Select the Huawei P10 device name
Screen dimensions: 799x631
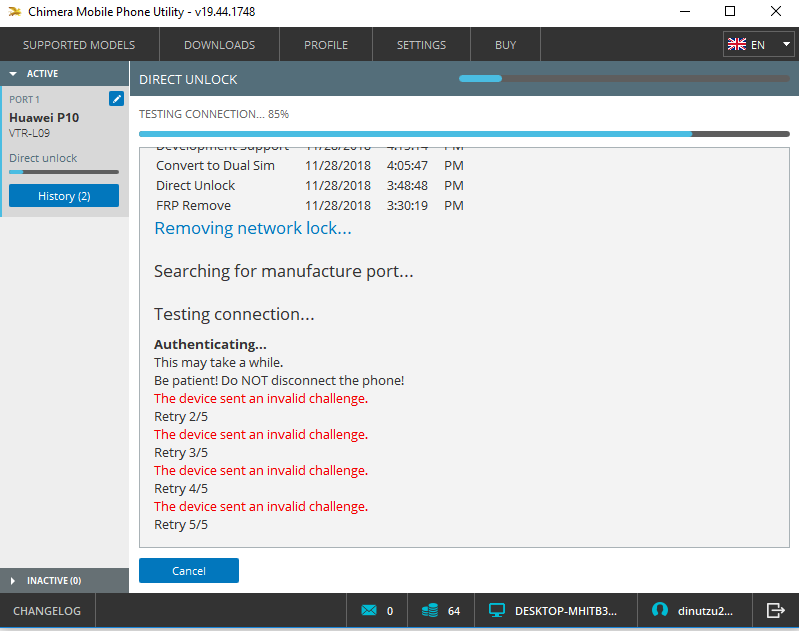point(44,118)
